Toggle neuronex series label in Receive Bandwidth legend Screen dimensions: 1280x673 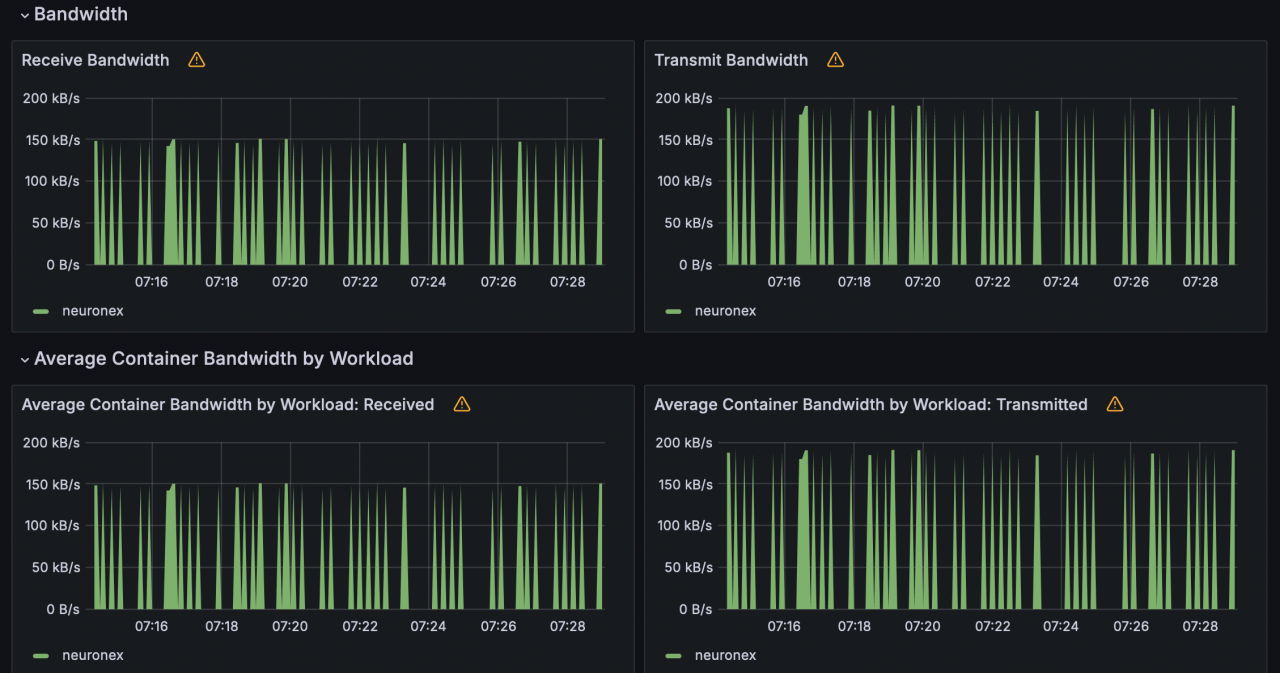coord(93,311)
